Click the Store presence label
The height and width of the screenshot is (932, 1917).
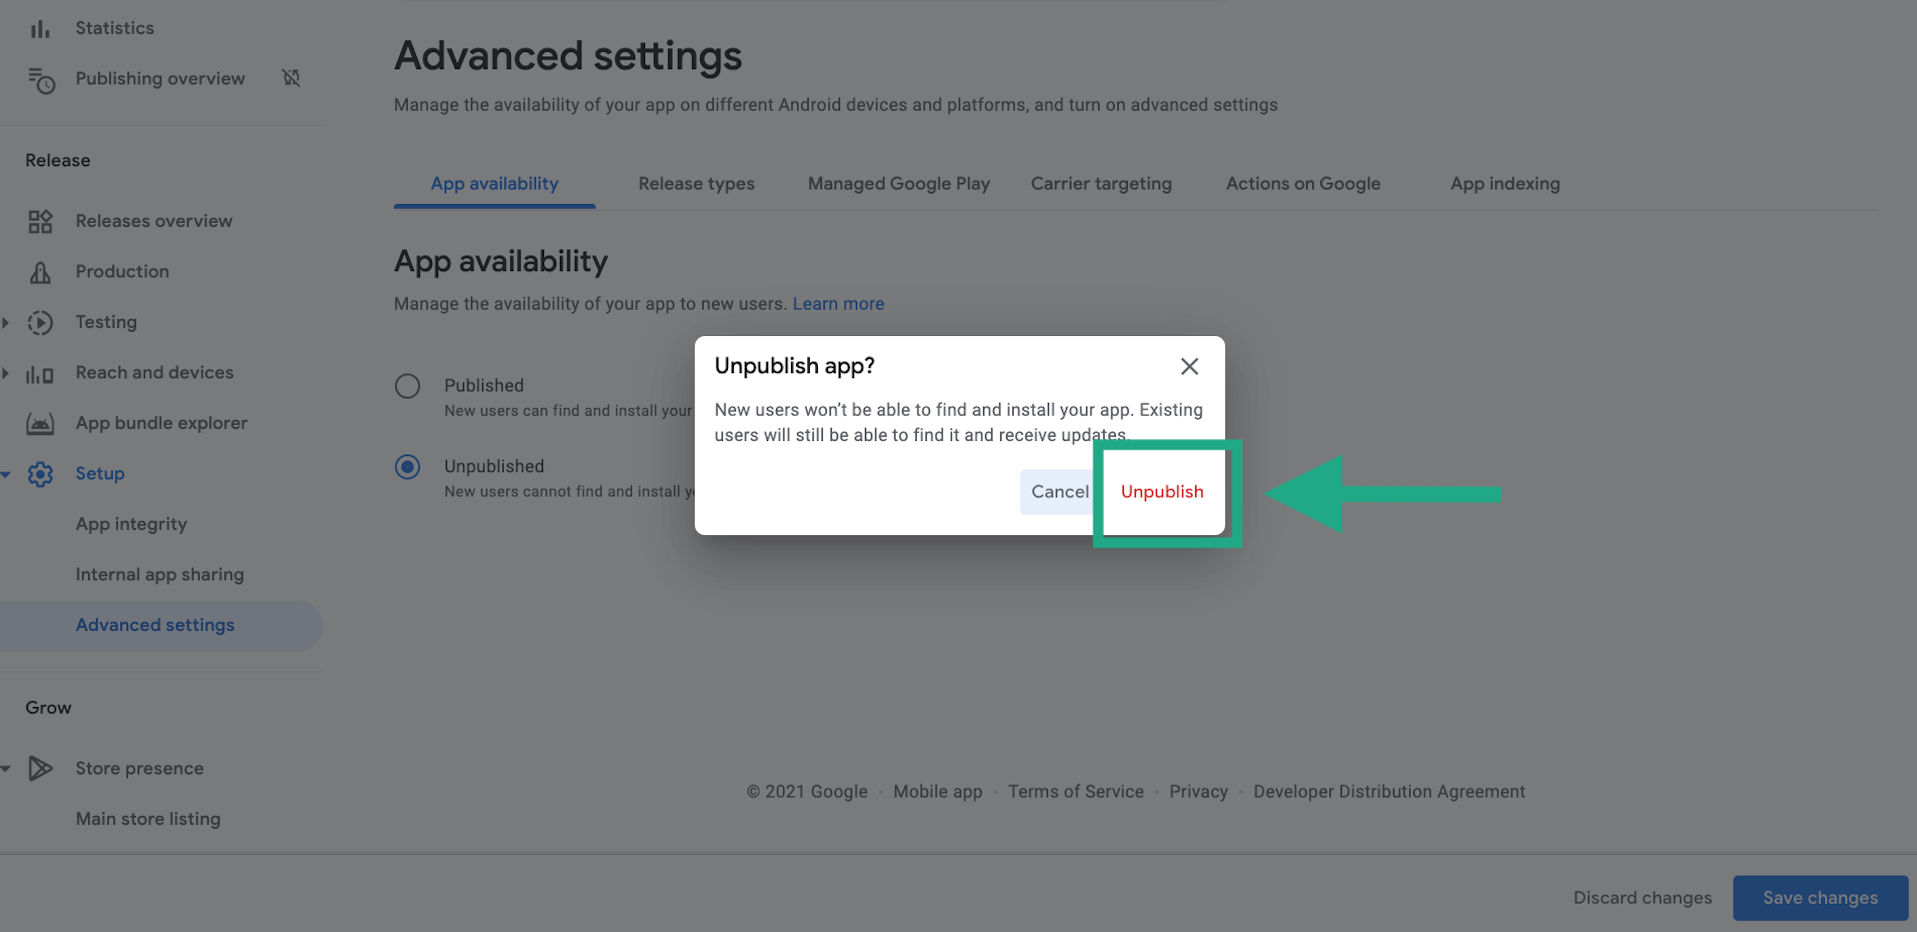[x=139, y=769]
